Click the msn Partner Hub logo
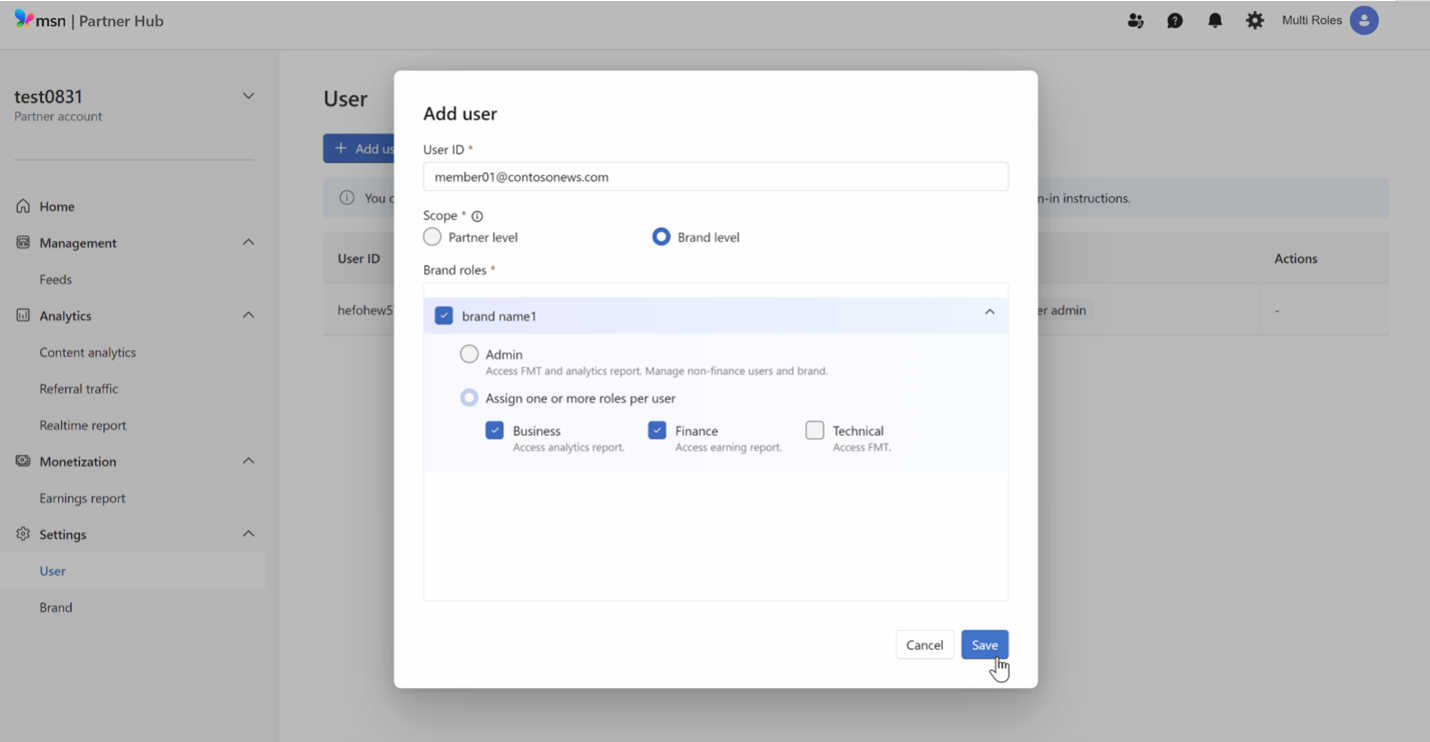1430x742 pixels. pos(88,19)
